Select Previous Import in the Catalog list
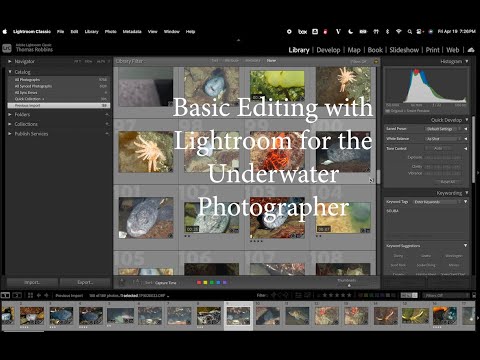 pos(59,105)
